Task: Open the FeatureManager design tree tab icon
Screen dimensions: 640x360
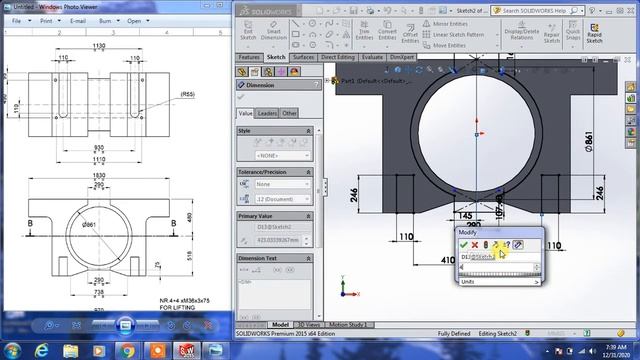Action: coord(242,72)
